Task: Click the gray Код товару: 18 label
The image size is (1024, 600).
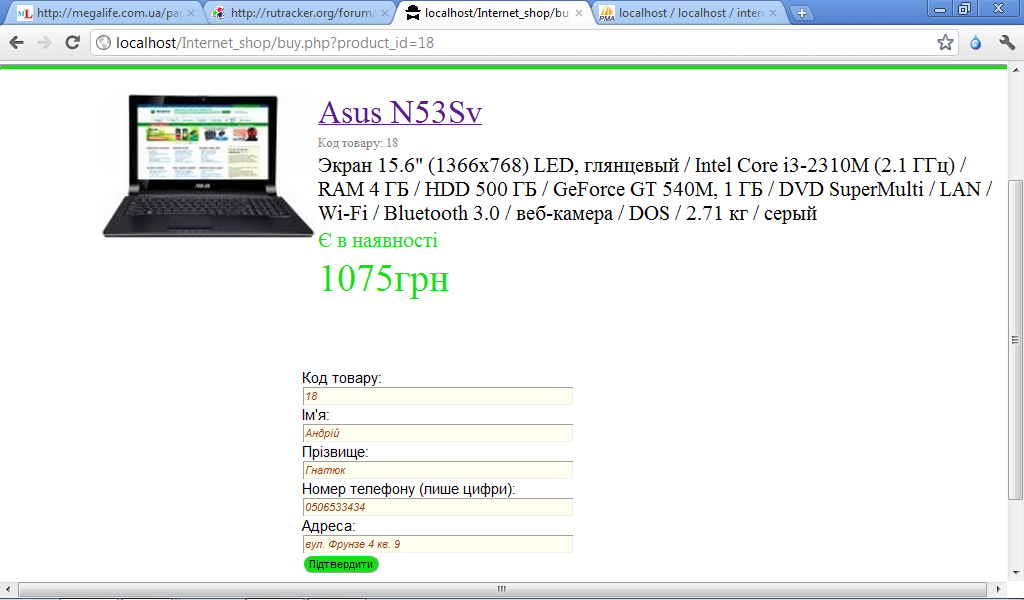Action: point(358,142)
